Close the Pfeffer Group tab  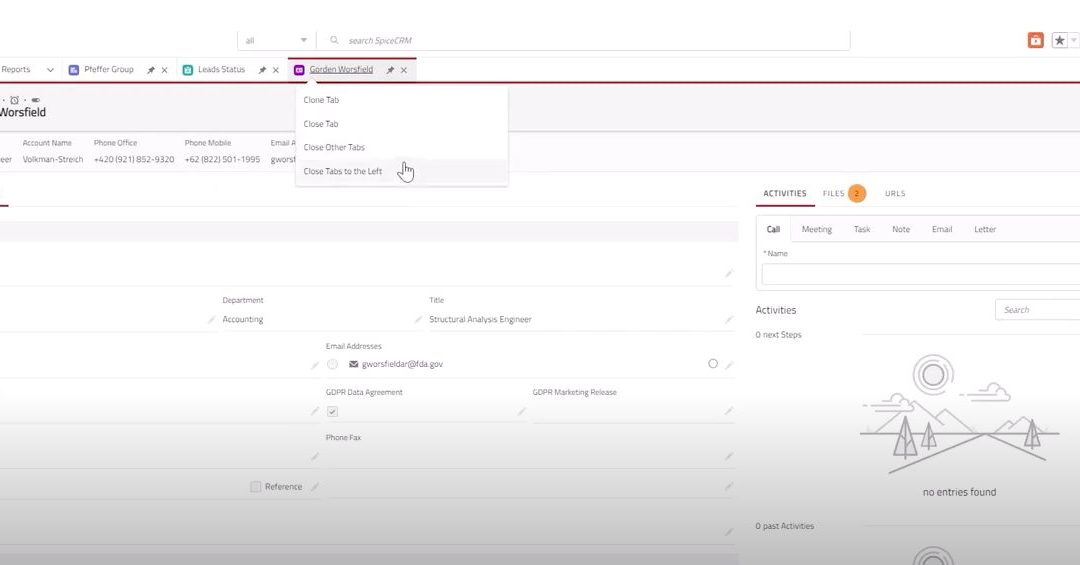165,70
